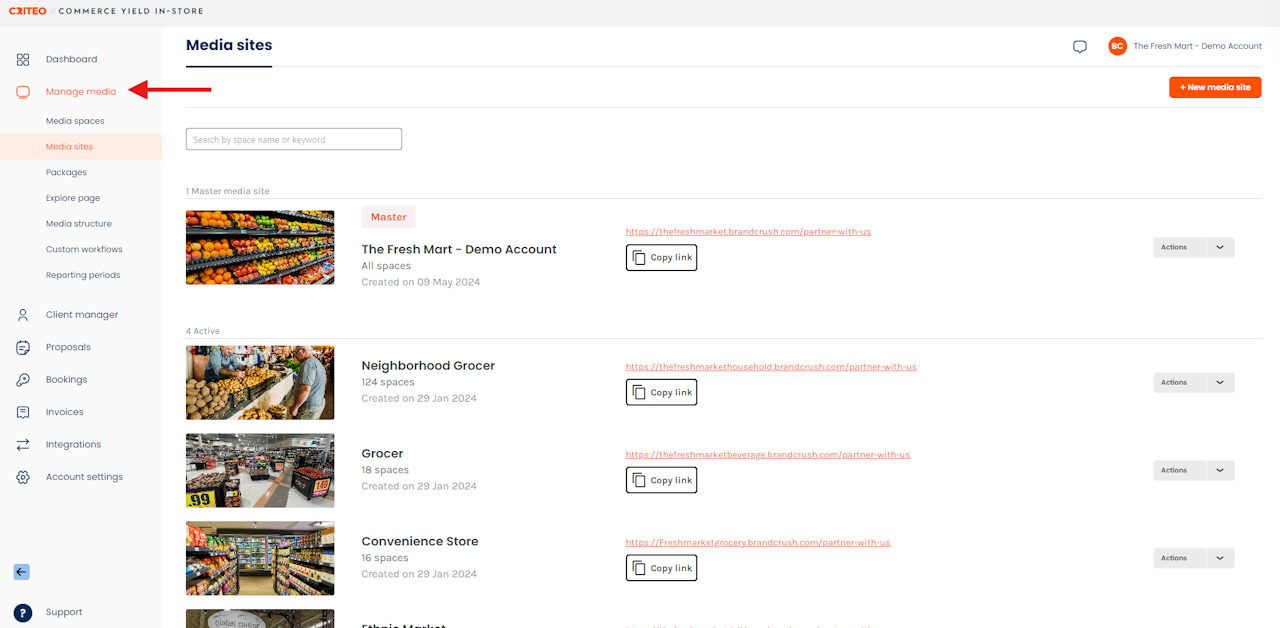This screenshot has width=1280, height=628.
Task: Collapse sidebar with the blue arrow button
Action: (x=22, y=572)
